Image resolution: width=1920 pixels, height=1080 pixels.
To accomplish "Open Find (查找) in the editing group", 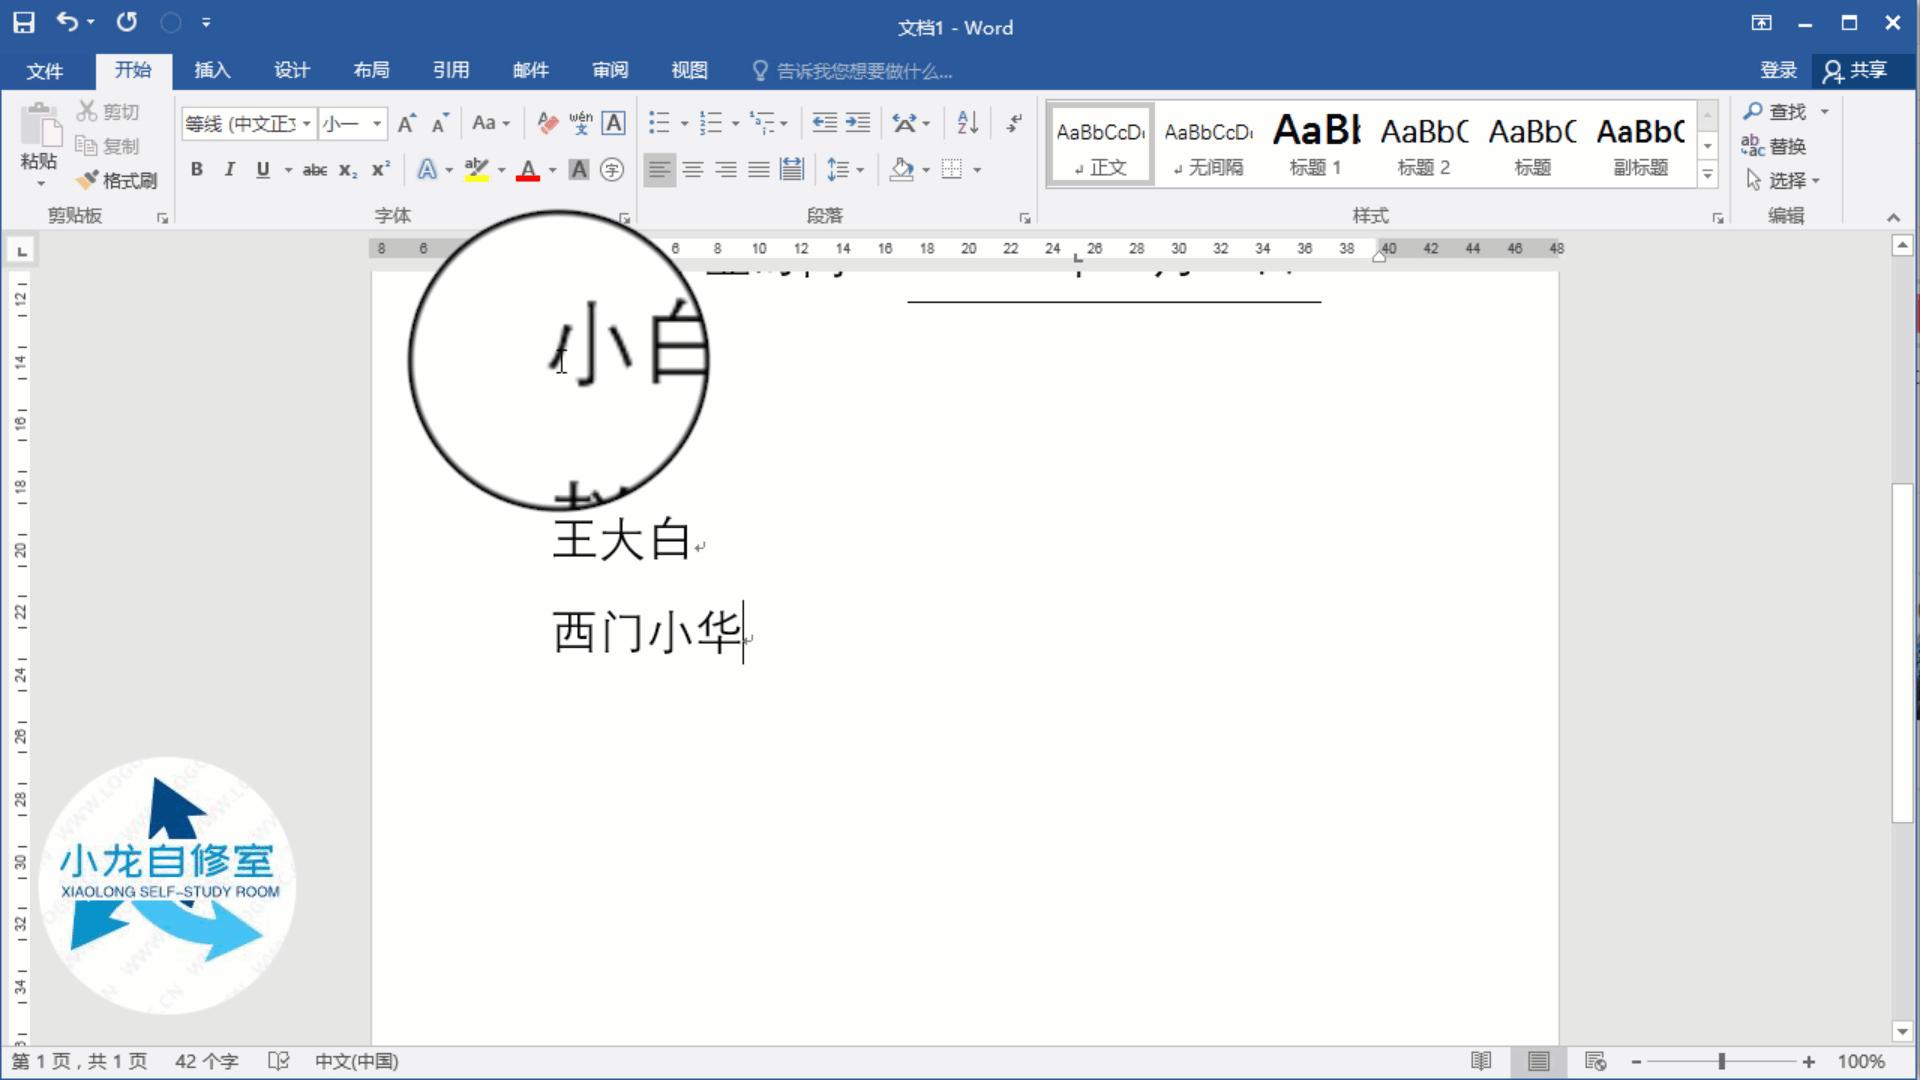I will click(1783, 111).
